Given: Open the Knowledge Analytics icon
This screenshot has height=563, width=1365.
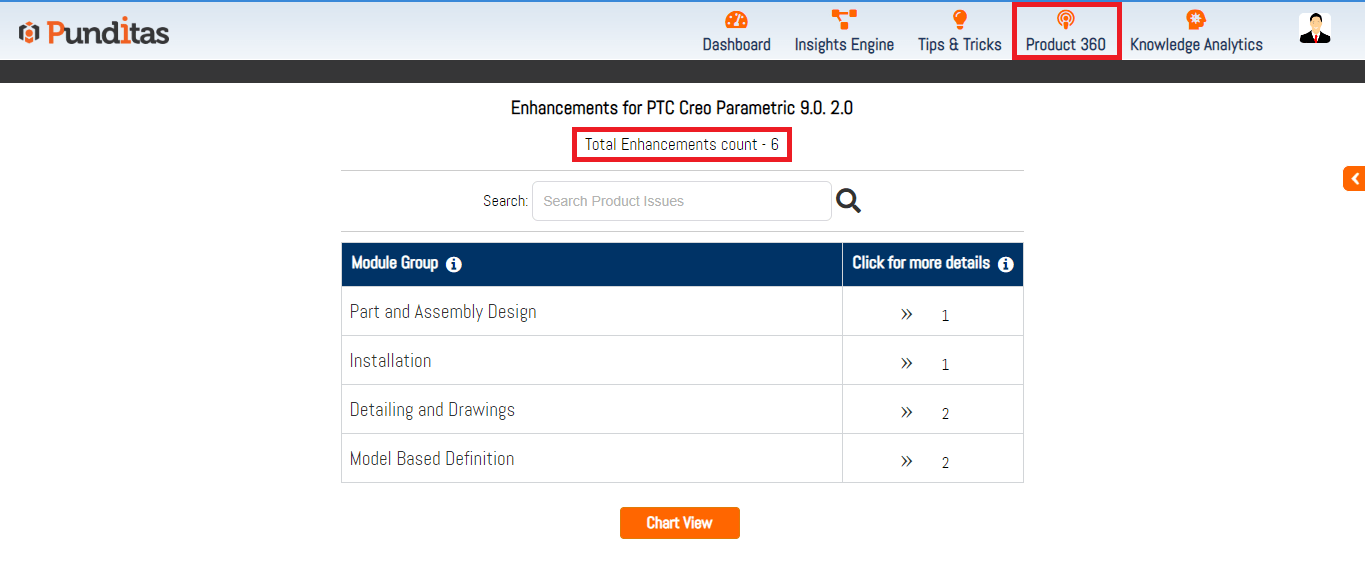Looking at the screenshot, I should tap(1195, 20).
